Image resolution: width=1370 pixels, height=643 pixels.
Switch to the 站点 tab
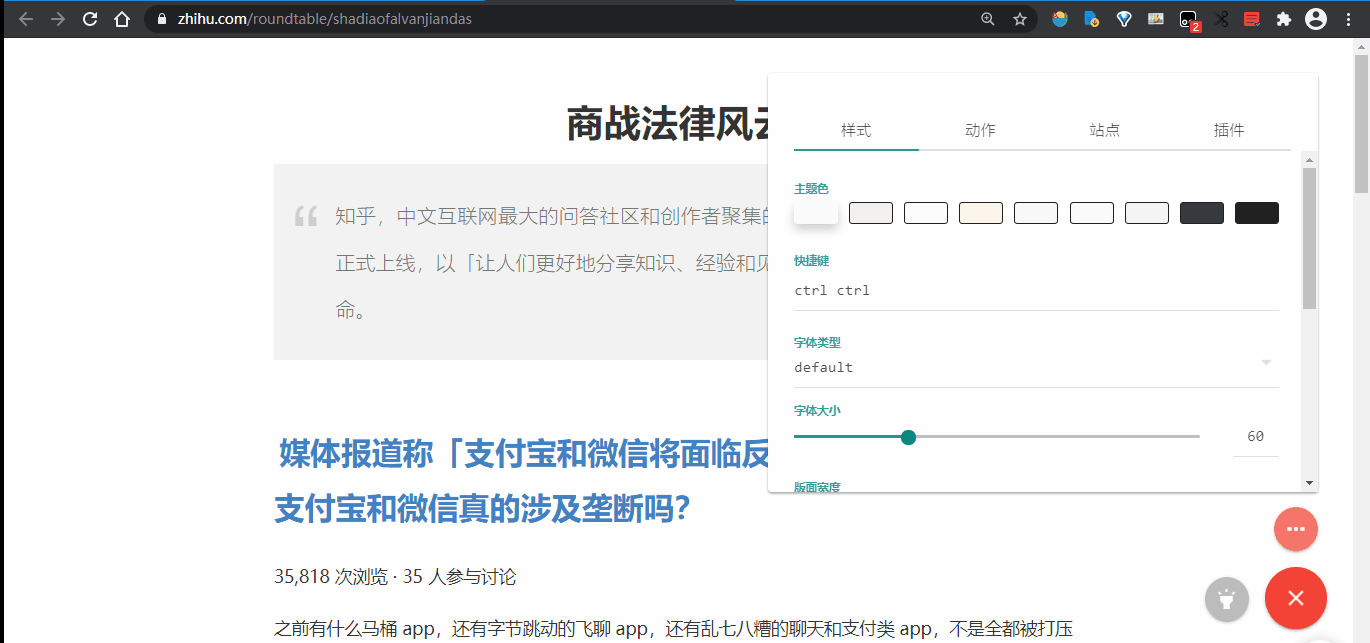1105,130
